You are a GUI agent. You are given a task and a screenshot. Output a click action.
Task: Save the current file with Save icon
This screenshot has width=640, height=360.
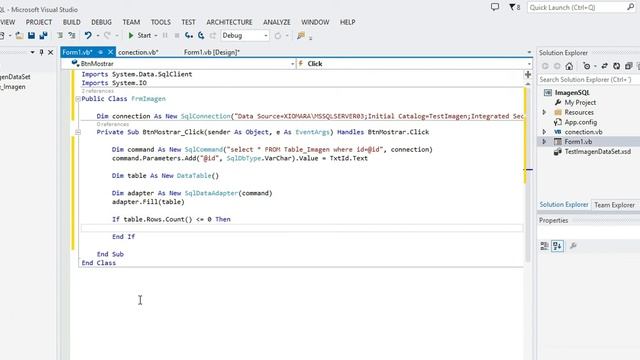[x=31, y=36]
